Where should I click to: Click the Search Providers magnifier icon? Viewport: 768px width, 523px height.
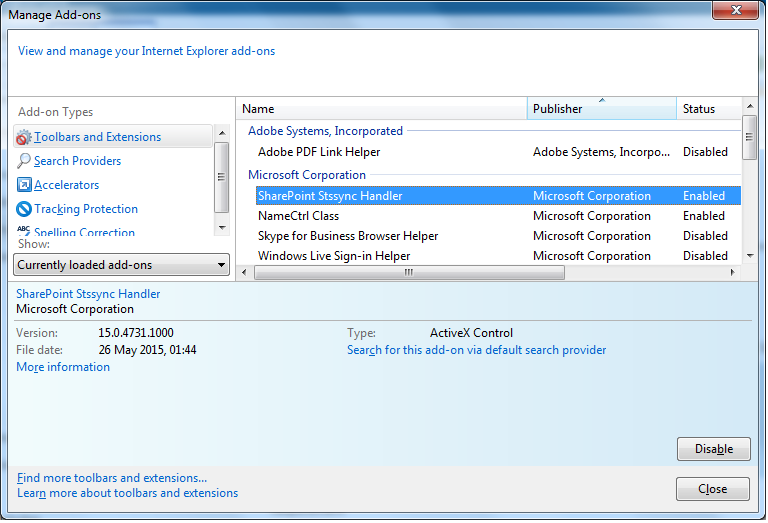click(24, 161)
